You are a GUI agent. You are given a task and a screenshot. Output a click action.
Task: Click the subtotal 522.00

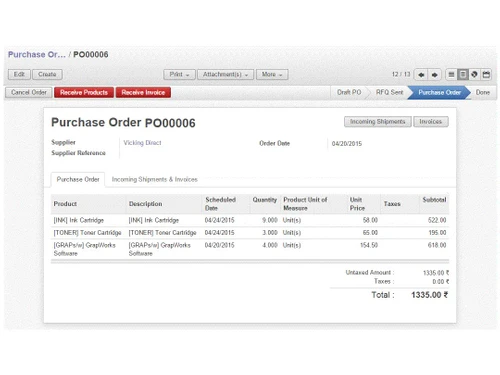[x=437, y=220]
